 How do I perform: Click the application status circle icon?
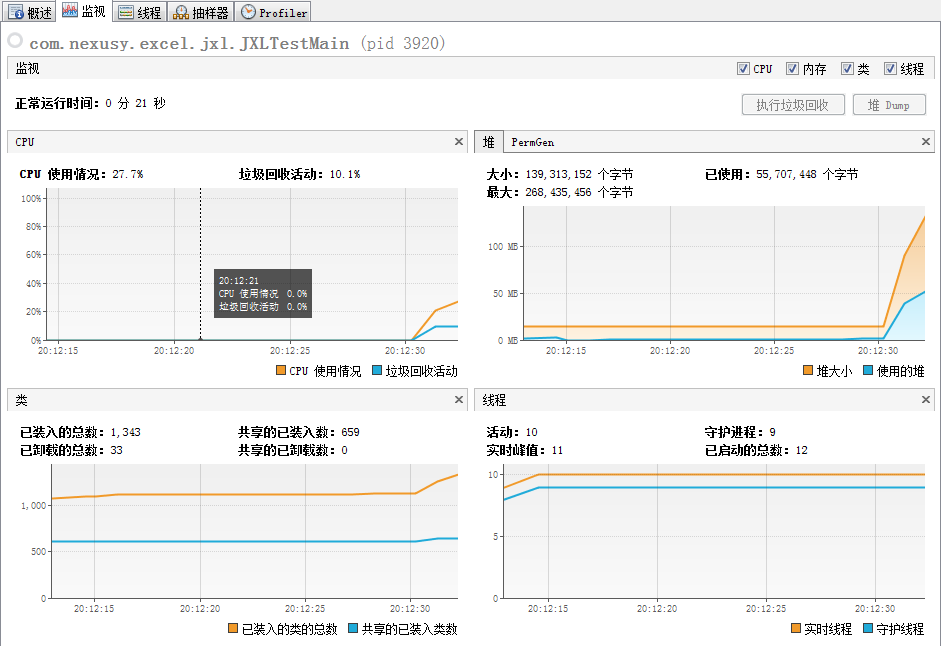point(15,41)
